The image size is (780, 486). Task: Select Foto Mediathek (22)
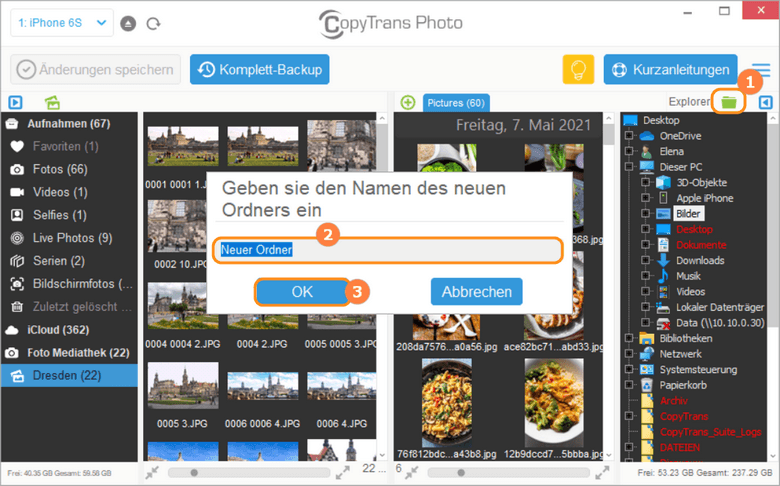[69, 353]
